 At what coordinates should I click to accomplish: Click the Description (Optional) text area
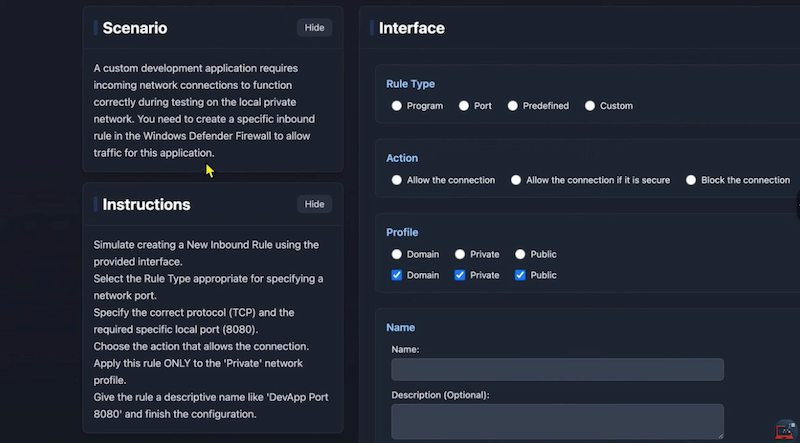point(557,422)
